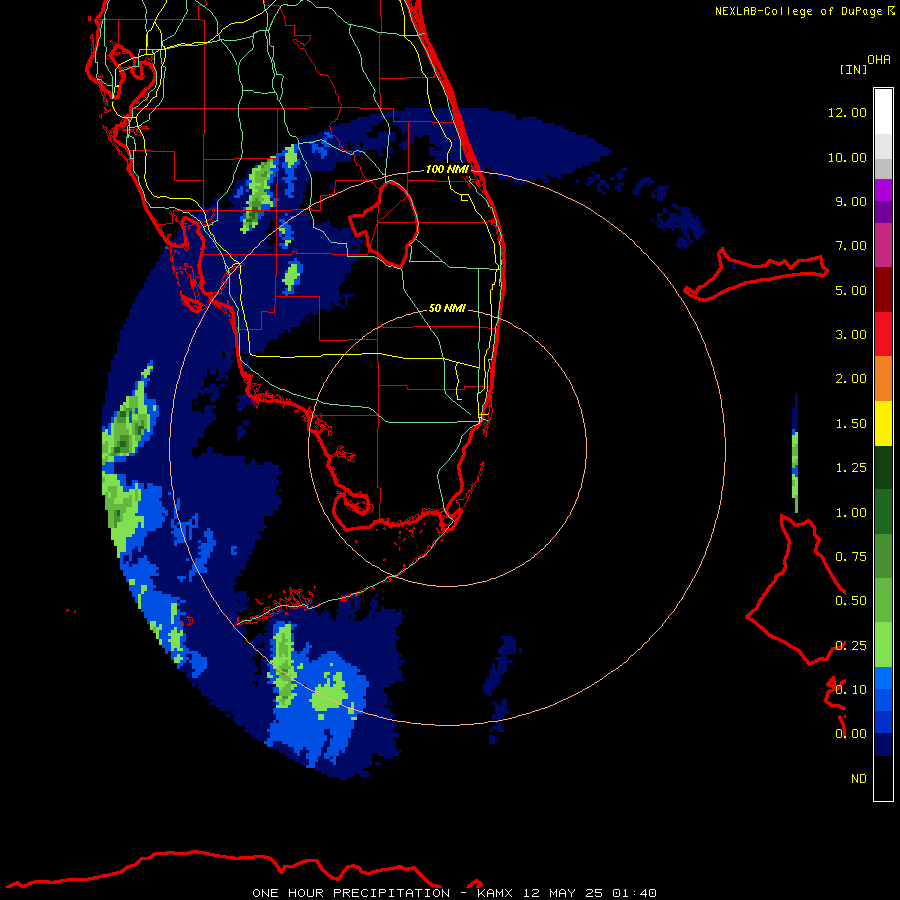Screen dimensions: 900x900
Task: Click the KAMX radar site identifier
Action: [x=494, y=893]
